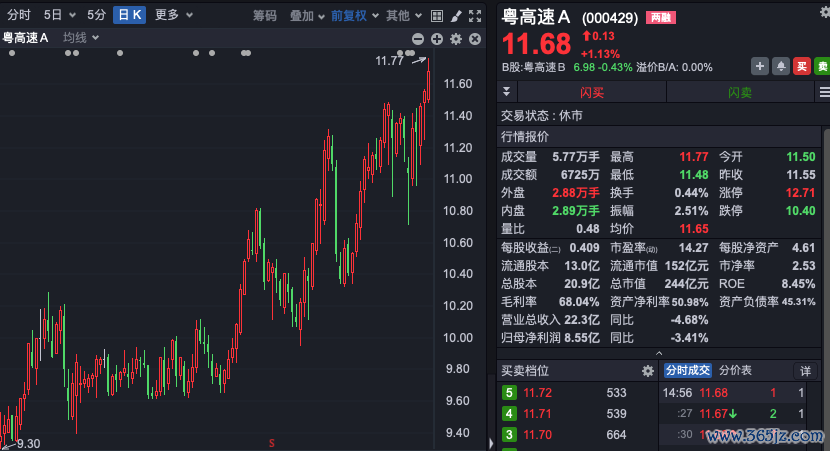Add stock to watchlist plus button
830x451 pixels.
coord(760,66)
